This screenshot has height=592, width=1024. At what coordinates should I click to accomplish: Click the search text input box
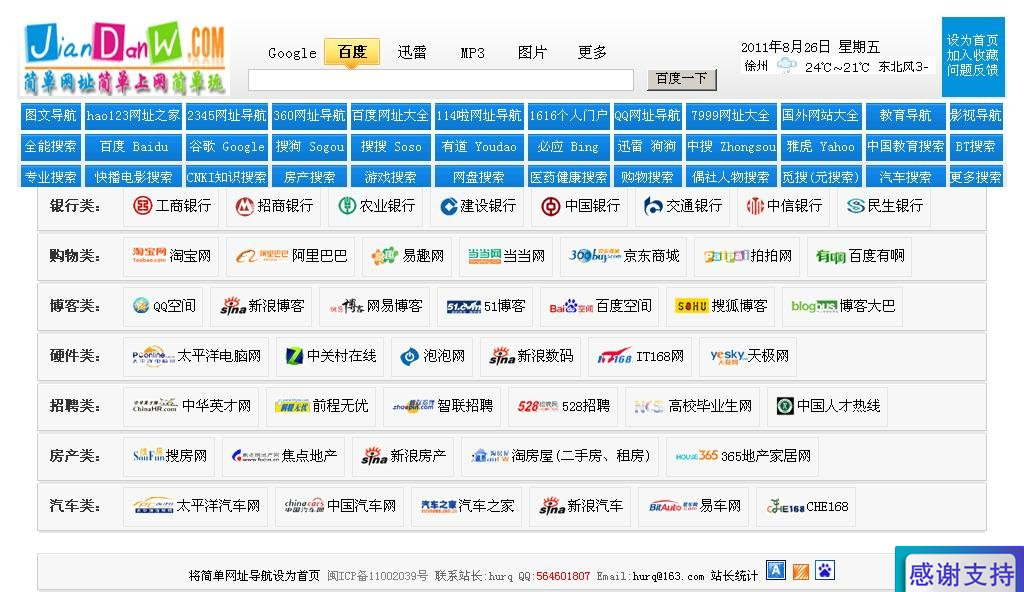441,80
